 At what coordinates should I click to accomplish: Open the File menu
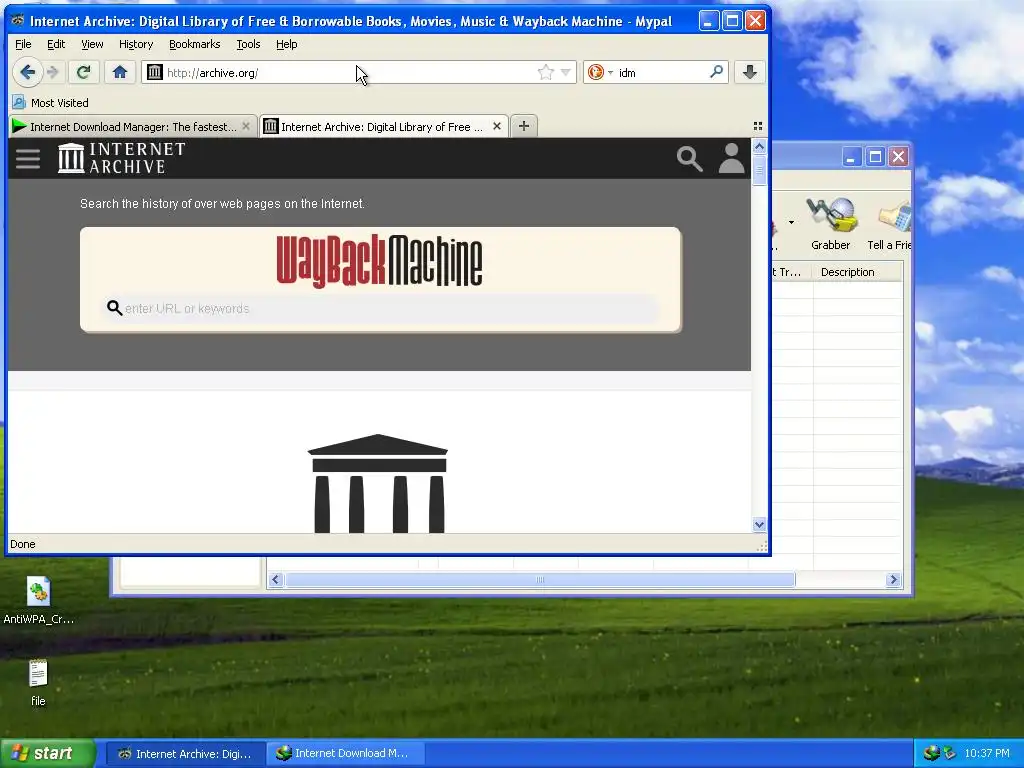coord(23,44)
